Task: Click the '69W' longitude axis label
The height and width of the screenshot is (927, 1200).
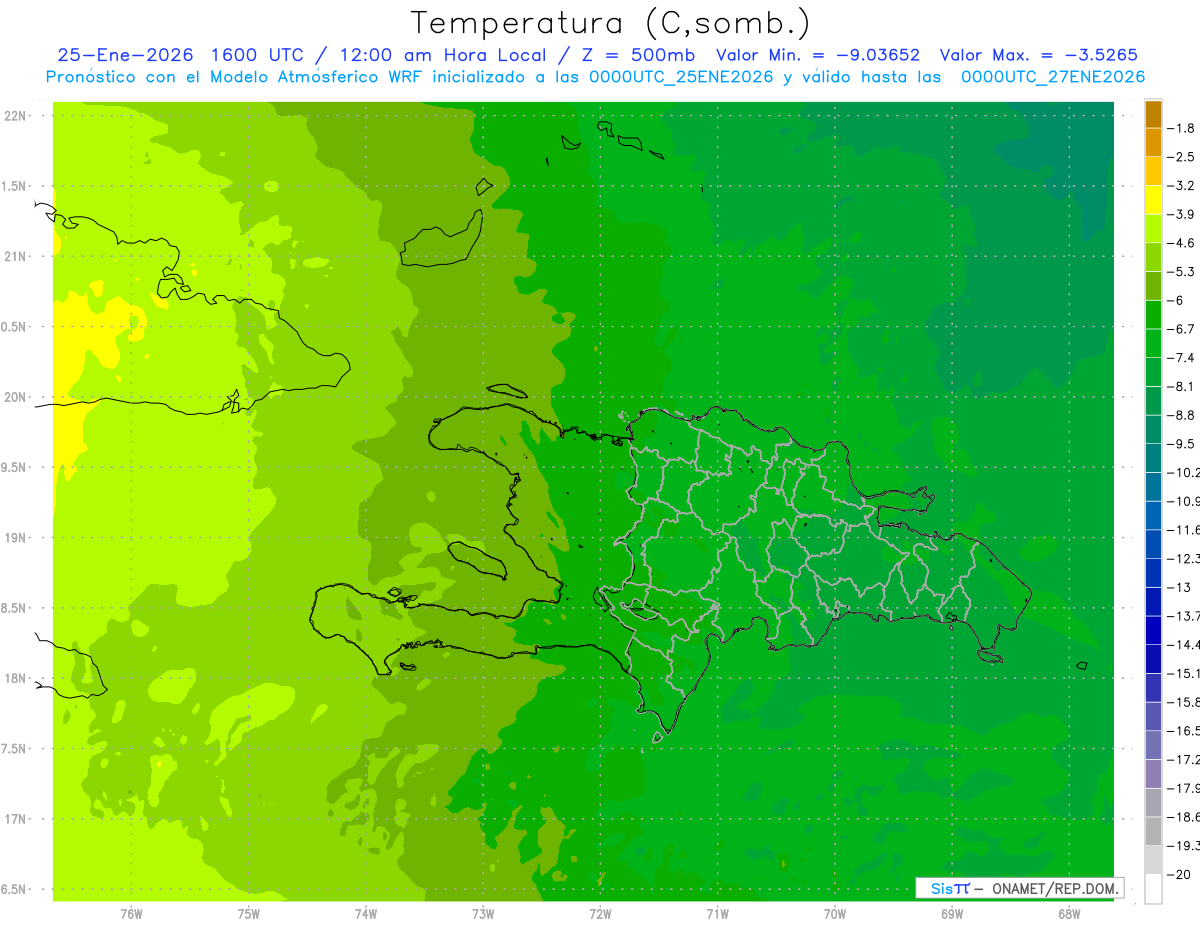Action: 952,914
